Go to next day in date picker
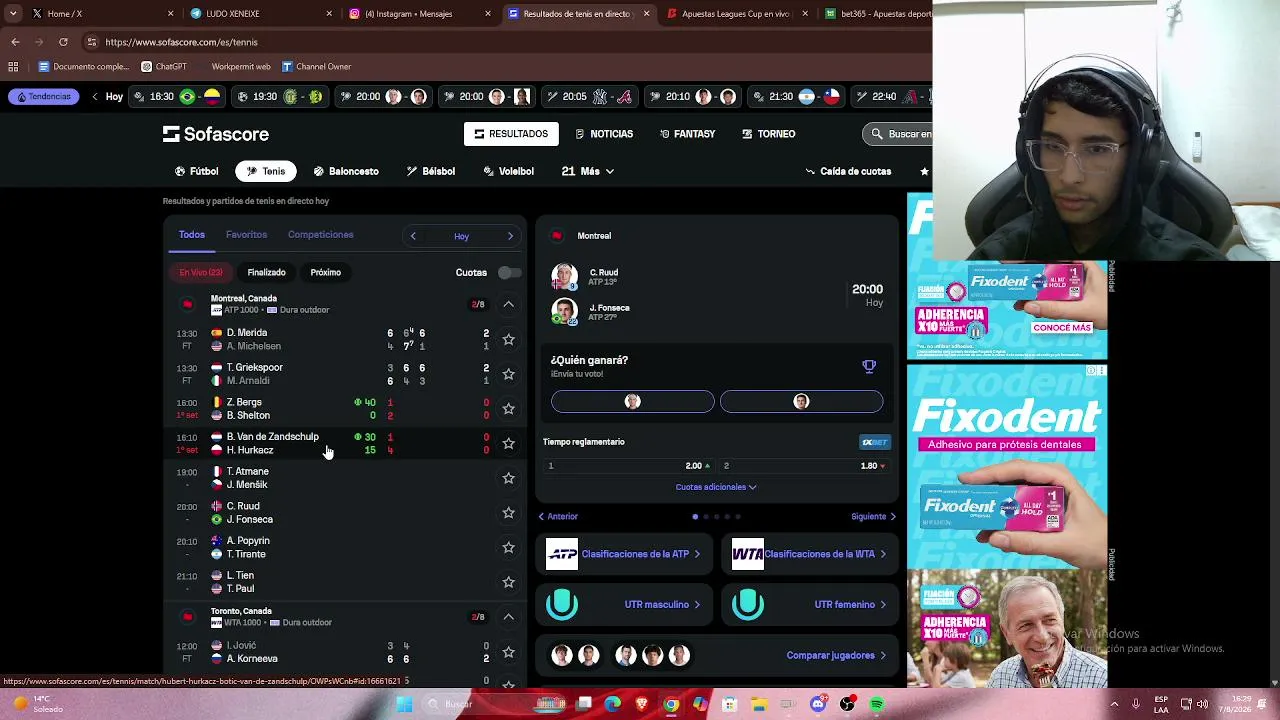The height and width of the screenshot is (720, 1280). tap(510, 236)
